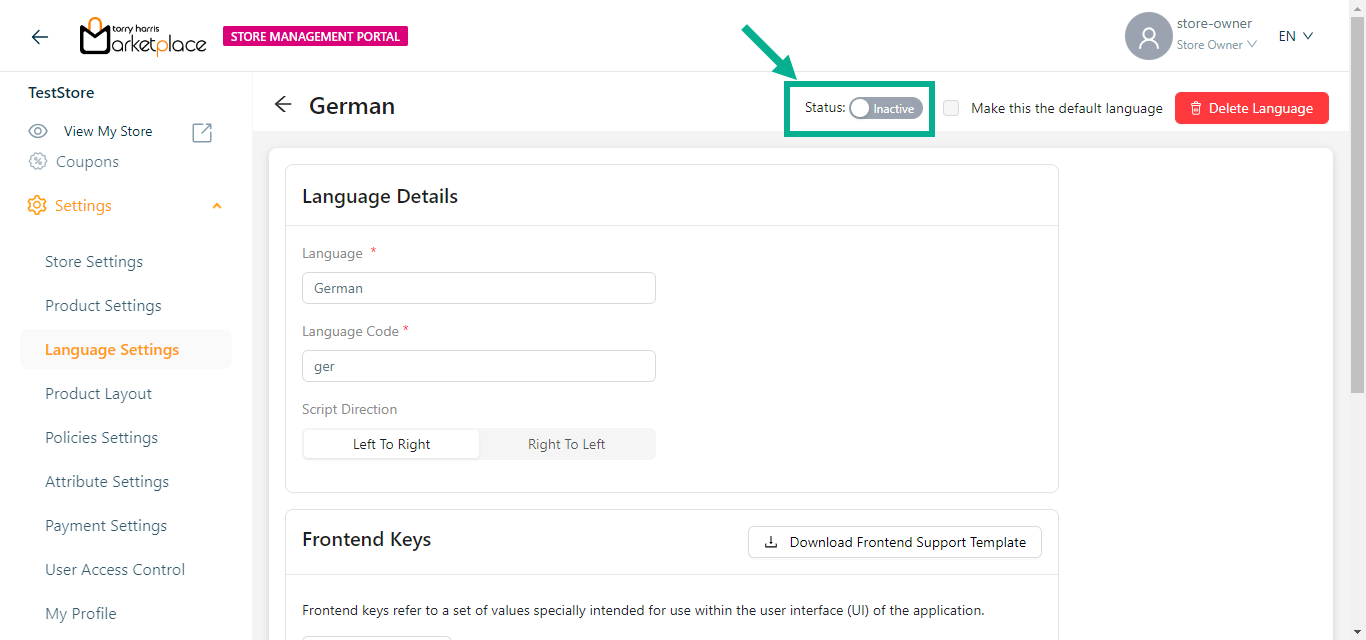Click the Language Code input field

[478, 366]
